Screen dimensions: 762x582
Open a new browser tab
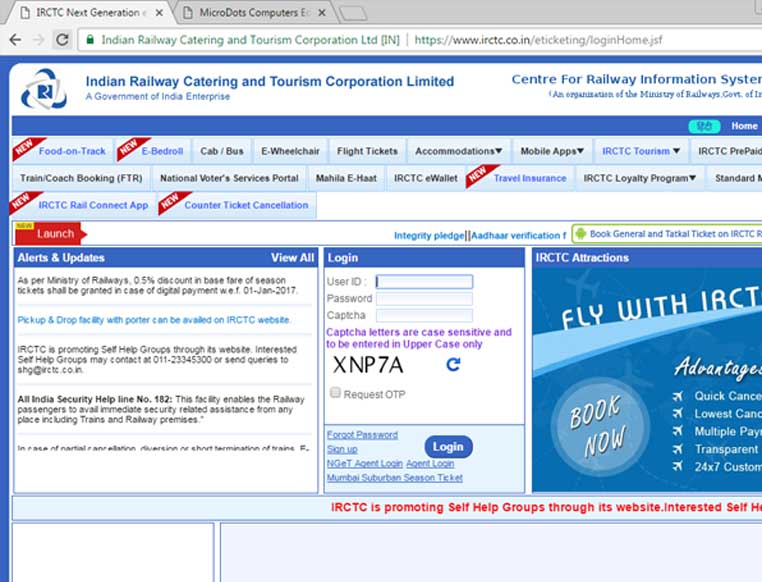[353, 14]
